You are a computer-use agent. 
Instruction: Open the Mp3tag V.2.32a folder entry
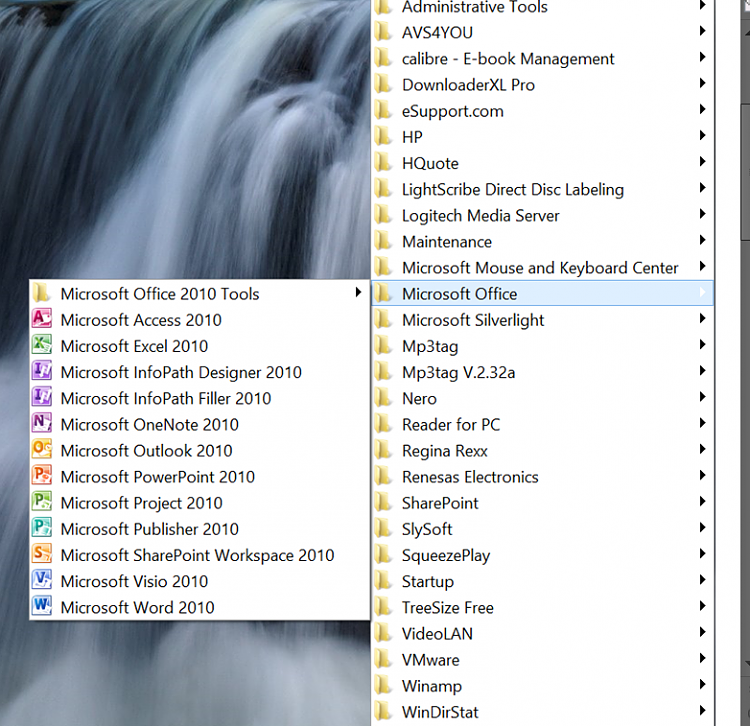coord(542,372)
